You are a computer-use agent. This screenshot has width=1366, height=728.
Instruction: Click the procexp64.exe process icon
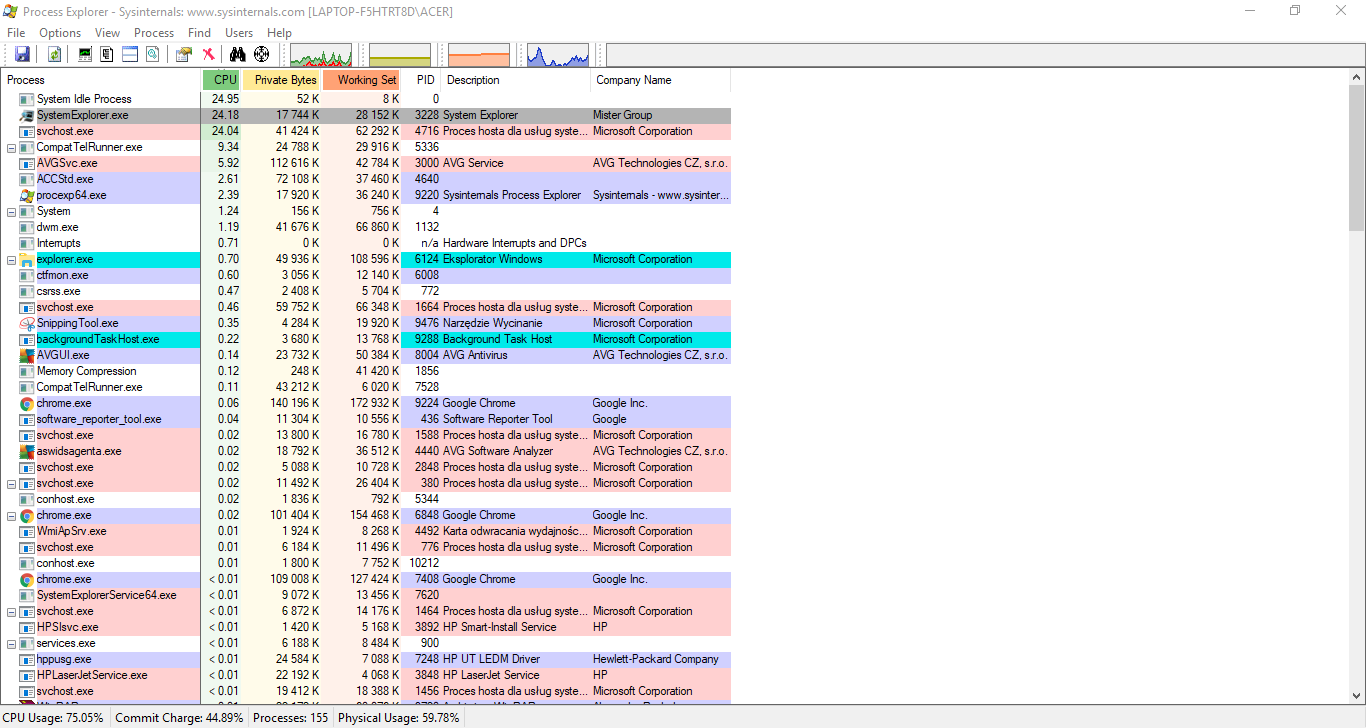[27, 195]
